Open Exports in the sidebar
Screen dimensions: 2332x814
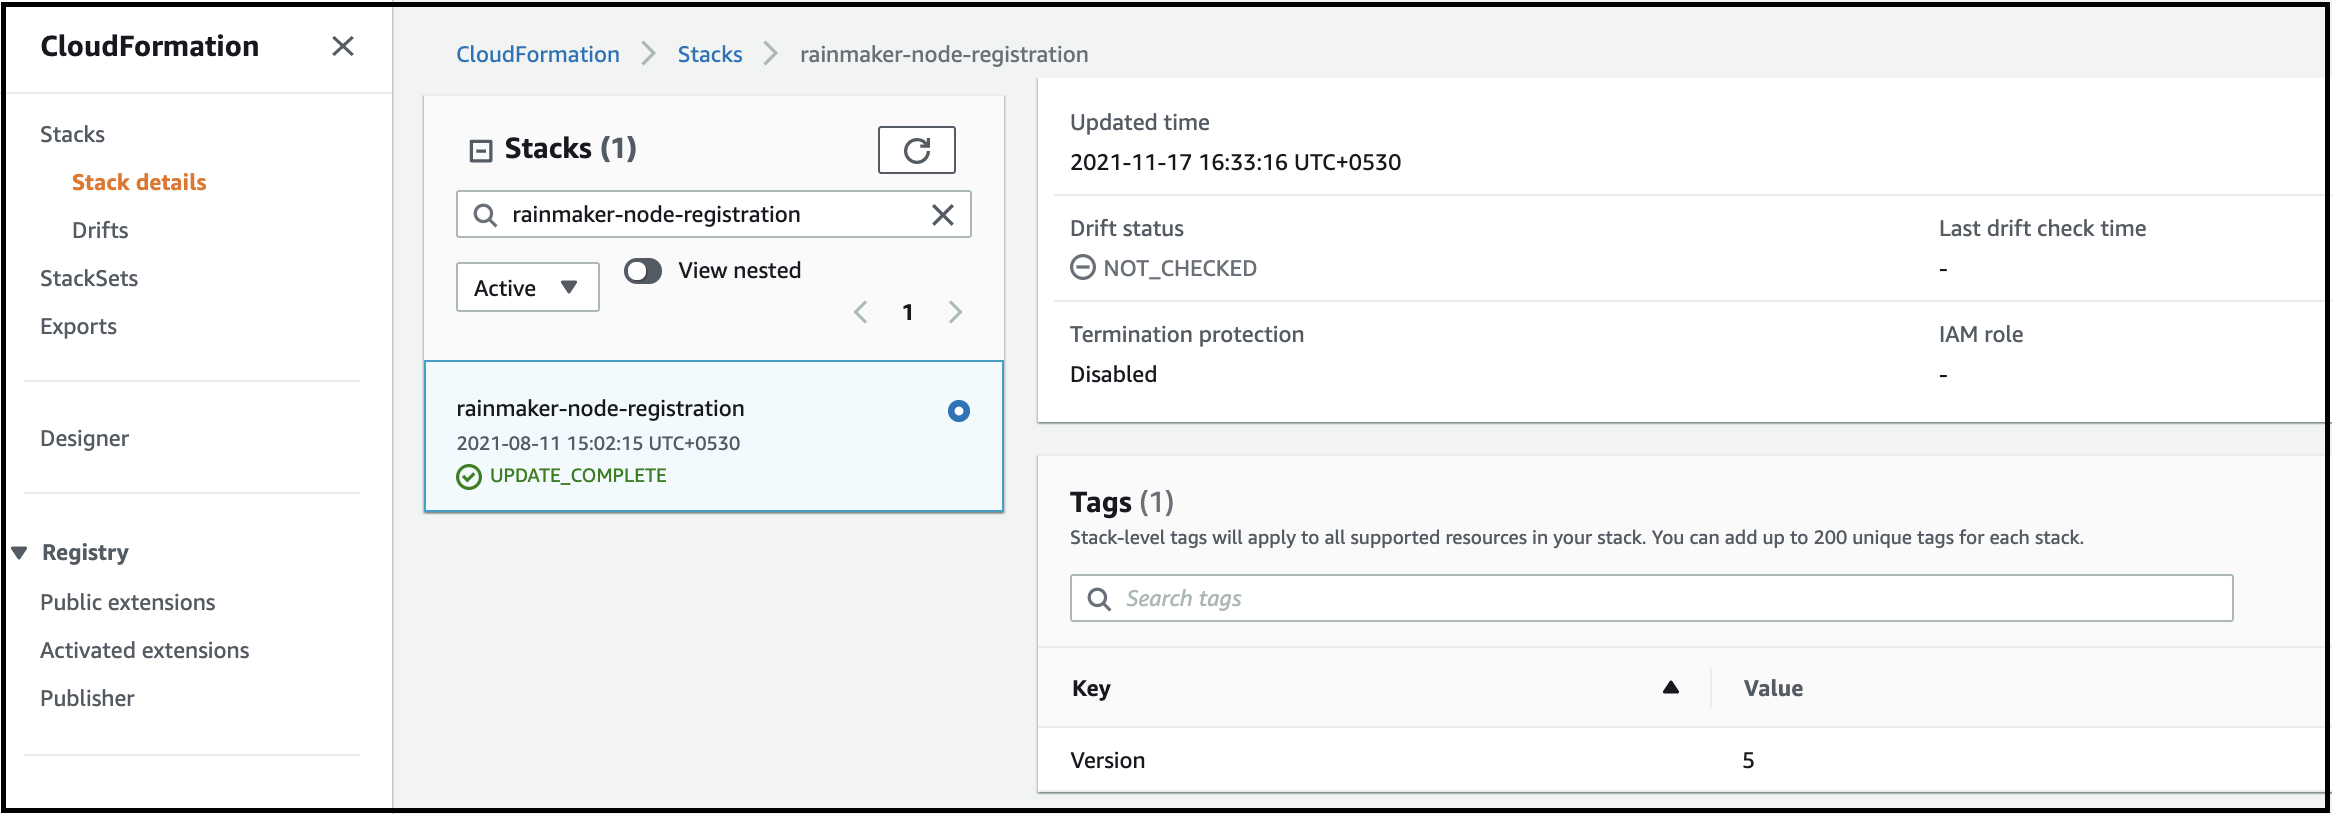click(78, 326)
